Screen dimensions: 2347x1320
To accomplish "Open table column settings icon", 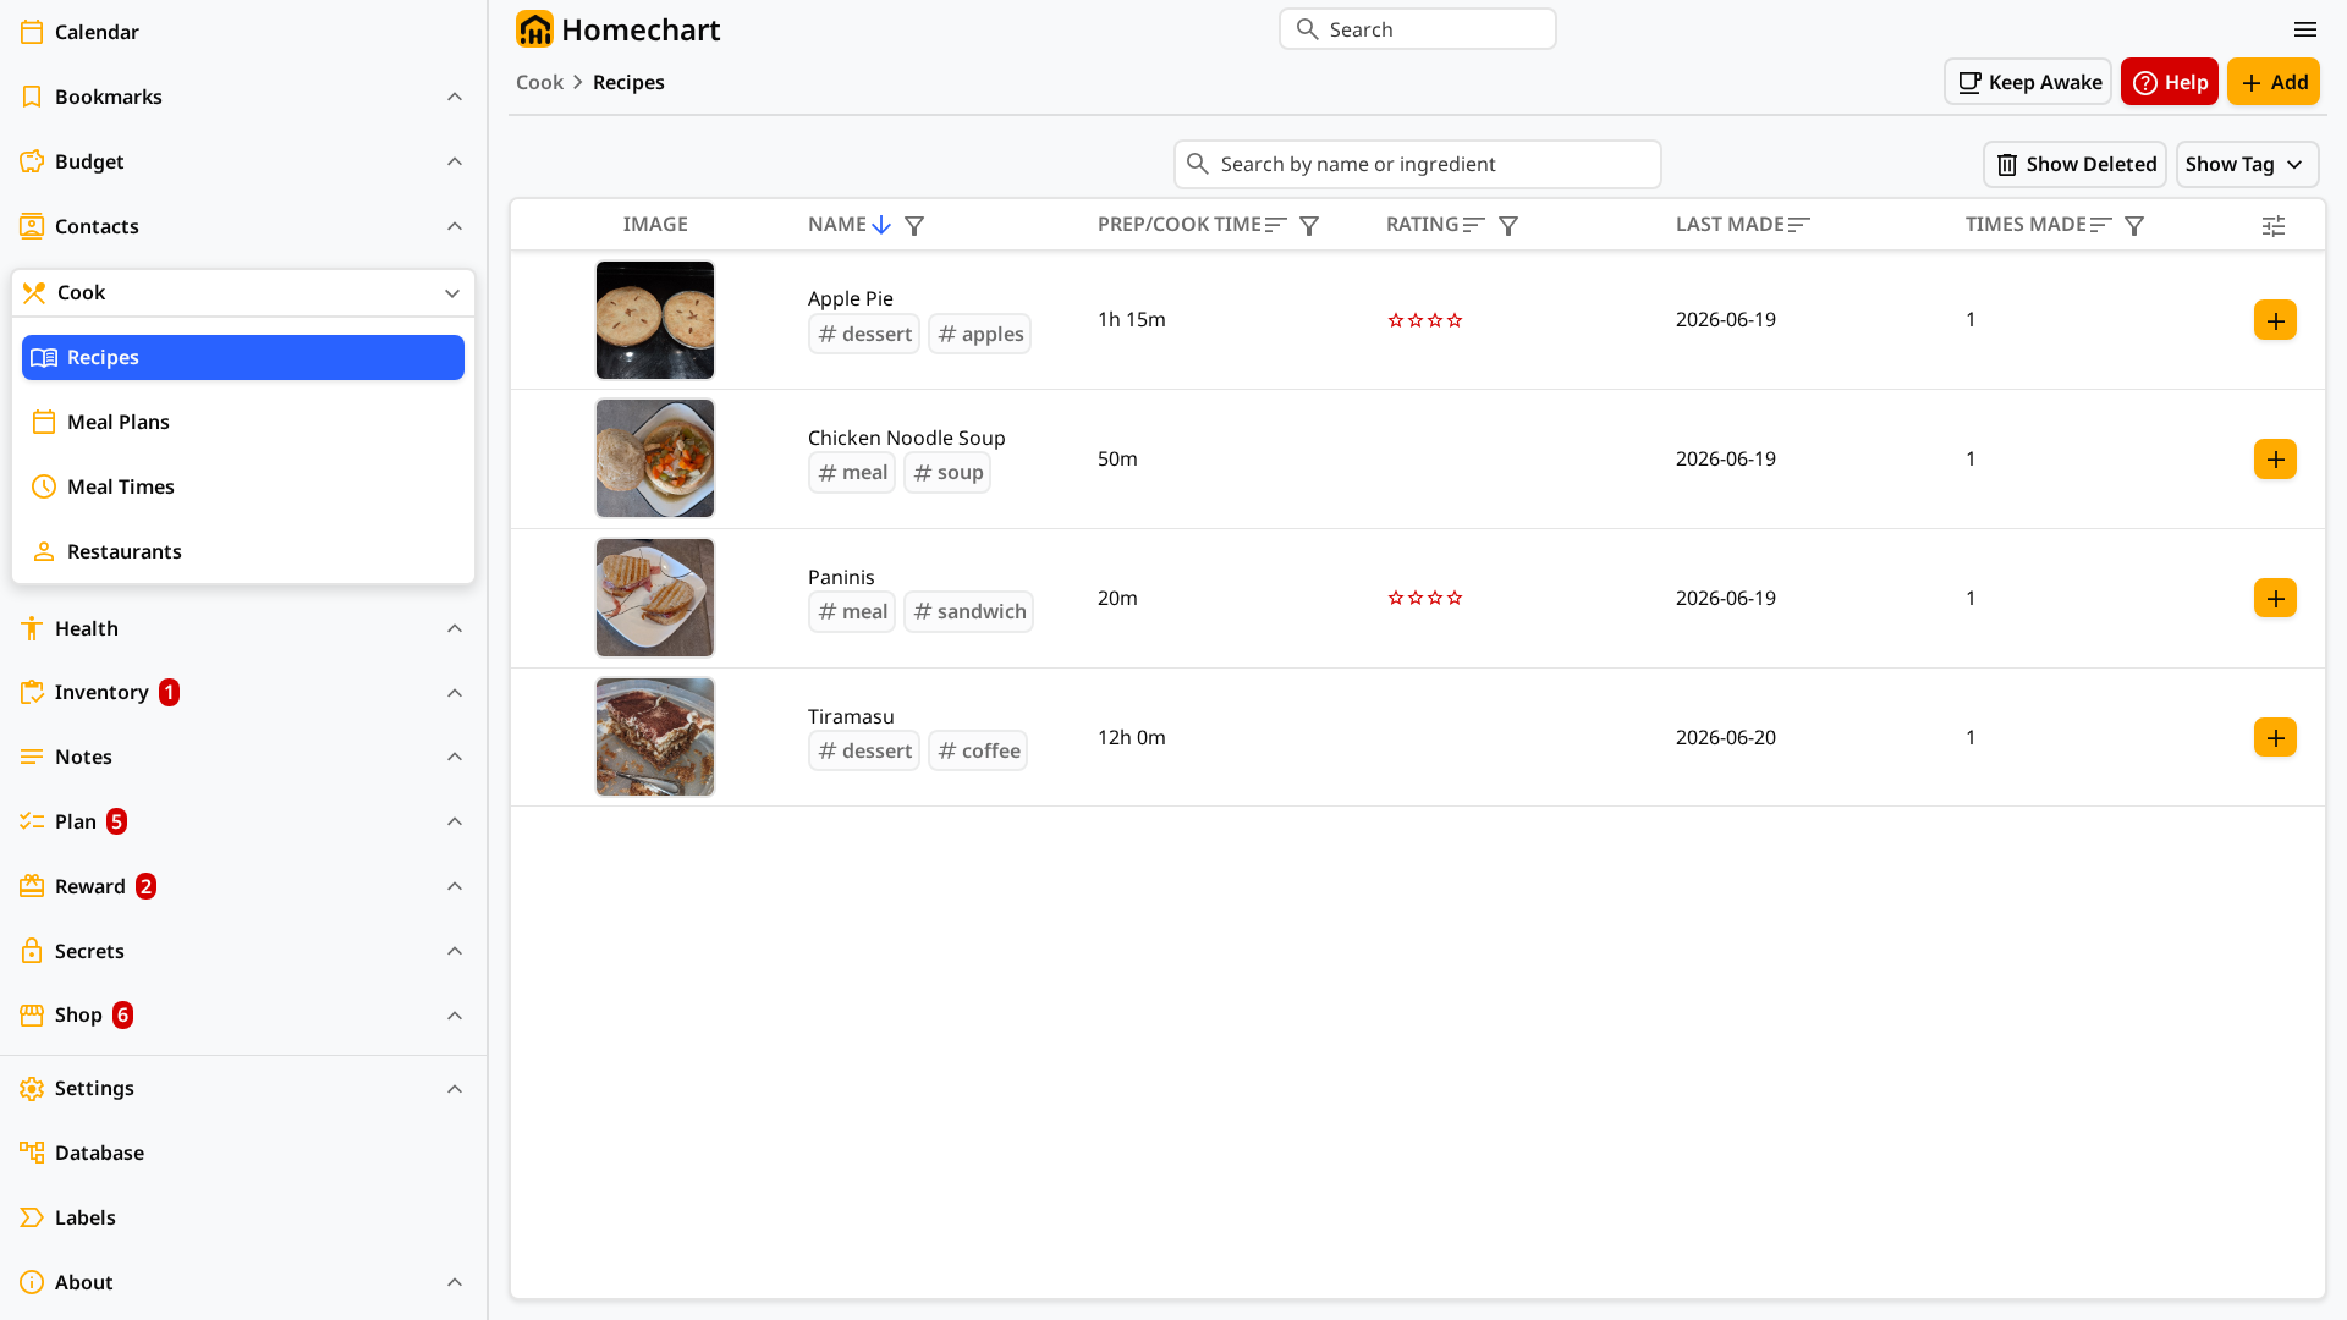I will coord(2274,226).
